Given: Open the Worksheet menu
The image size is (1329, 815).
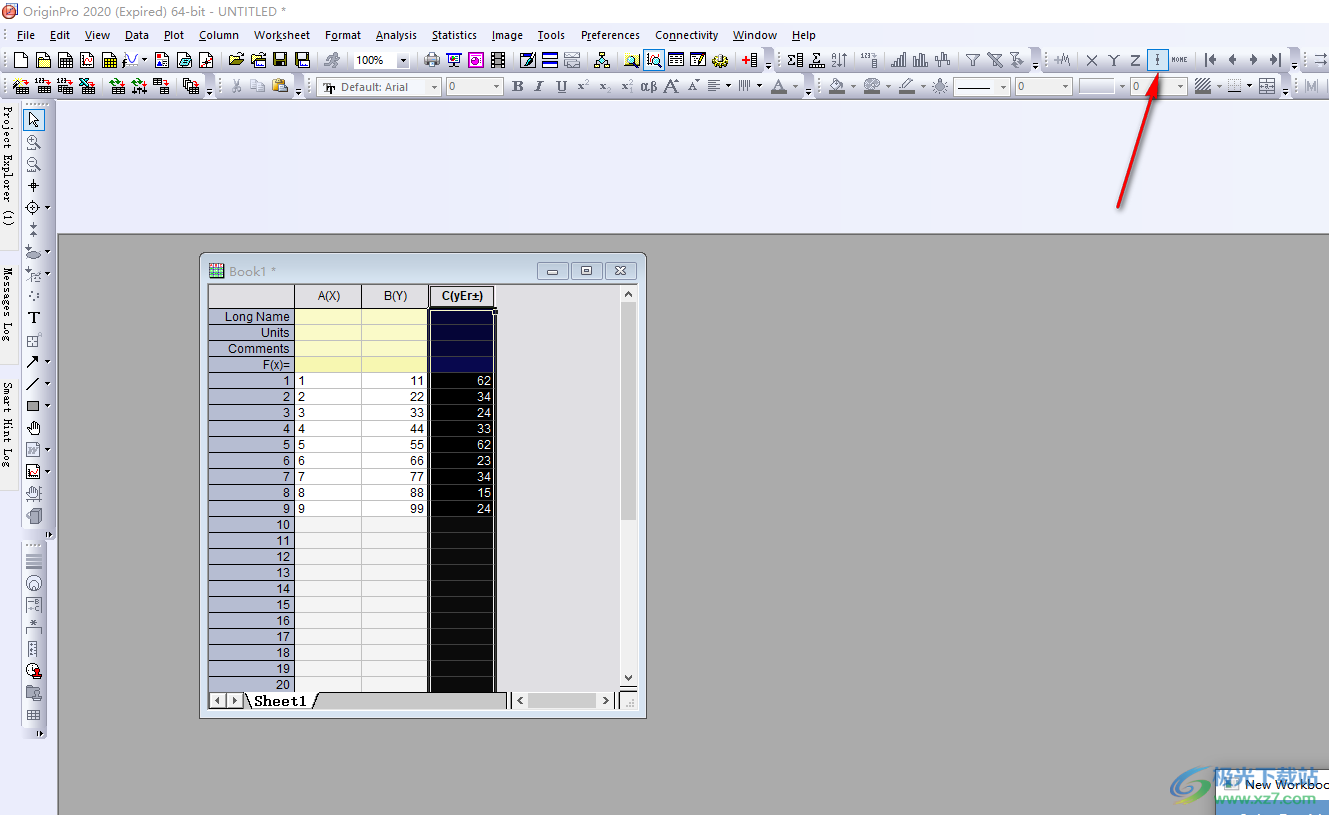Looking at the screenshot, I should tap(282, 35).
